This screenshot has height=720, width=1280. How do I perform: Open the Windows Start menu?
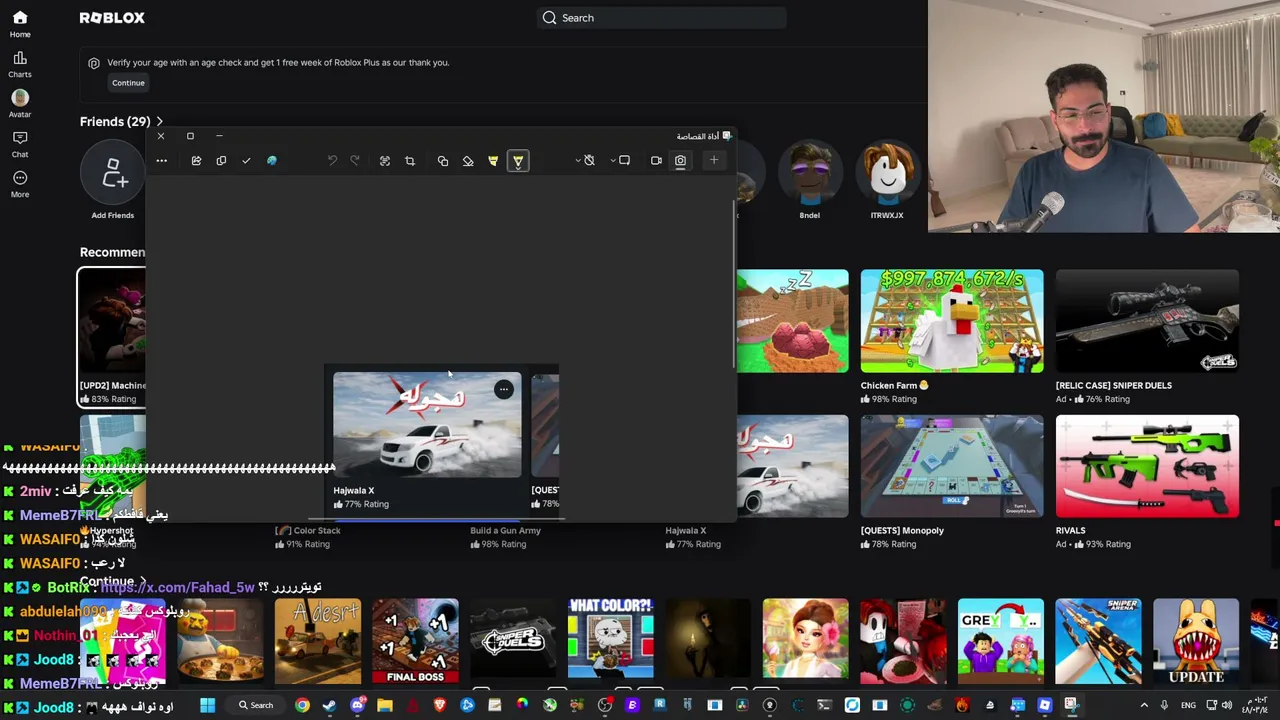(x=207, y=706)
